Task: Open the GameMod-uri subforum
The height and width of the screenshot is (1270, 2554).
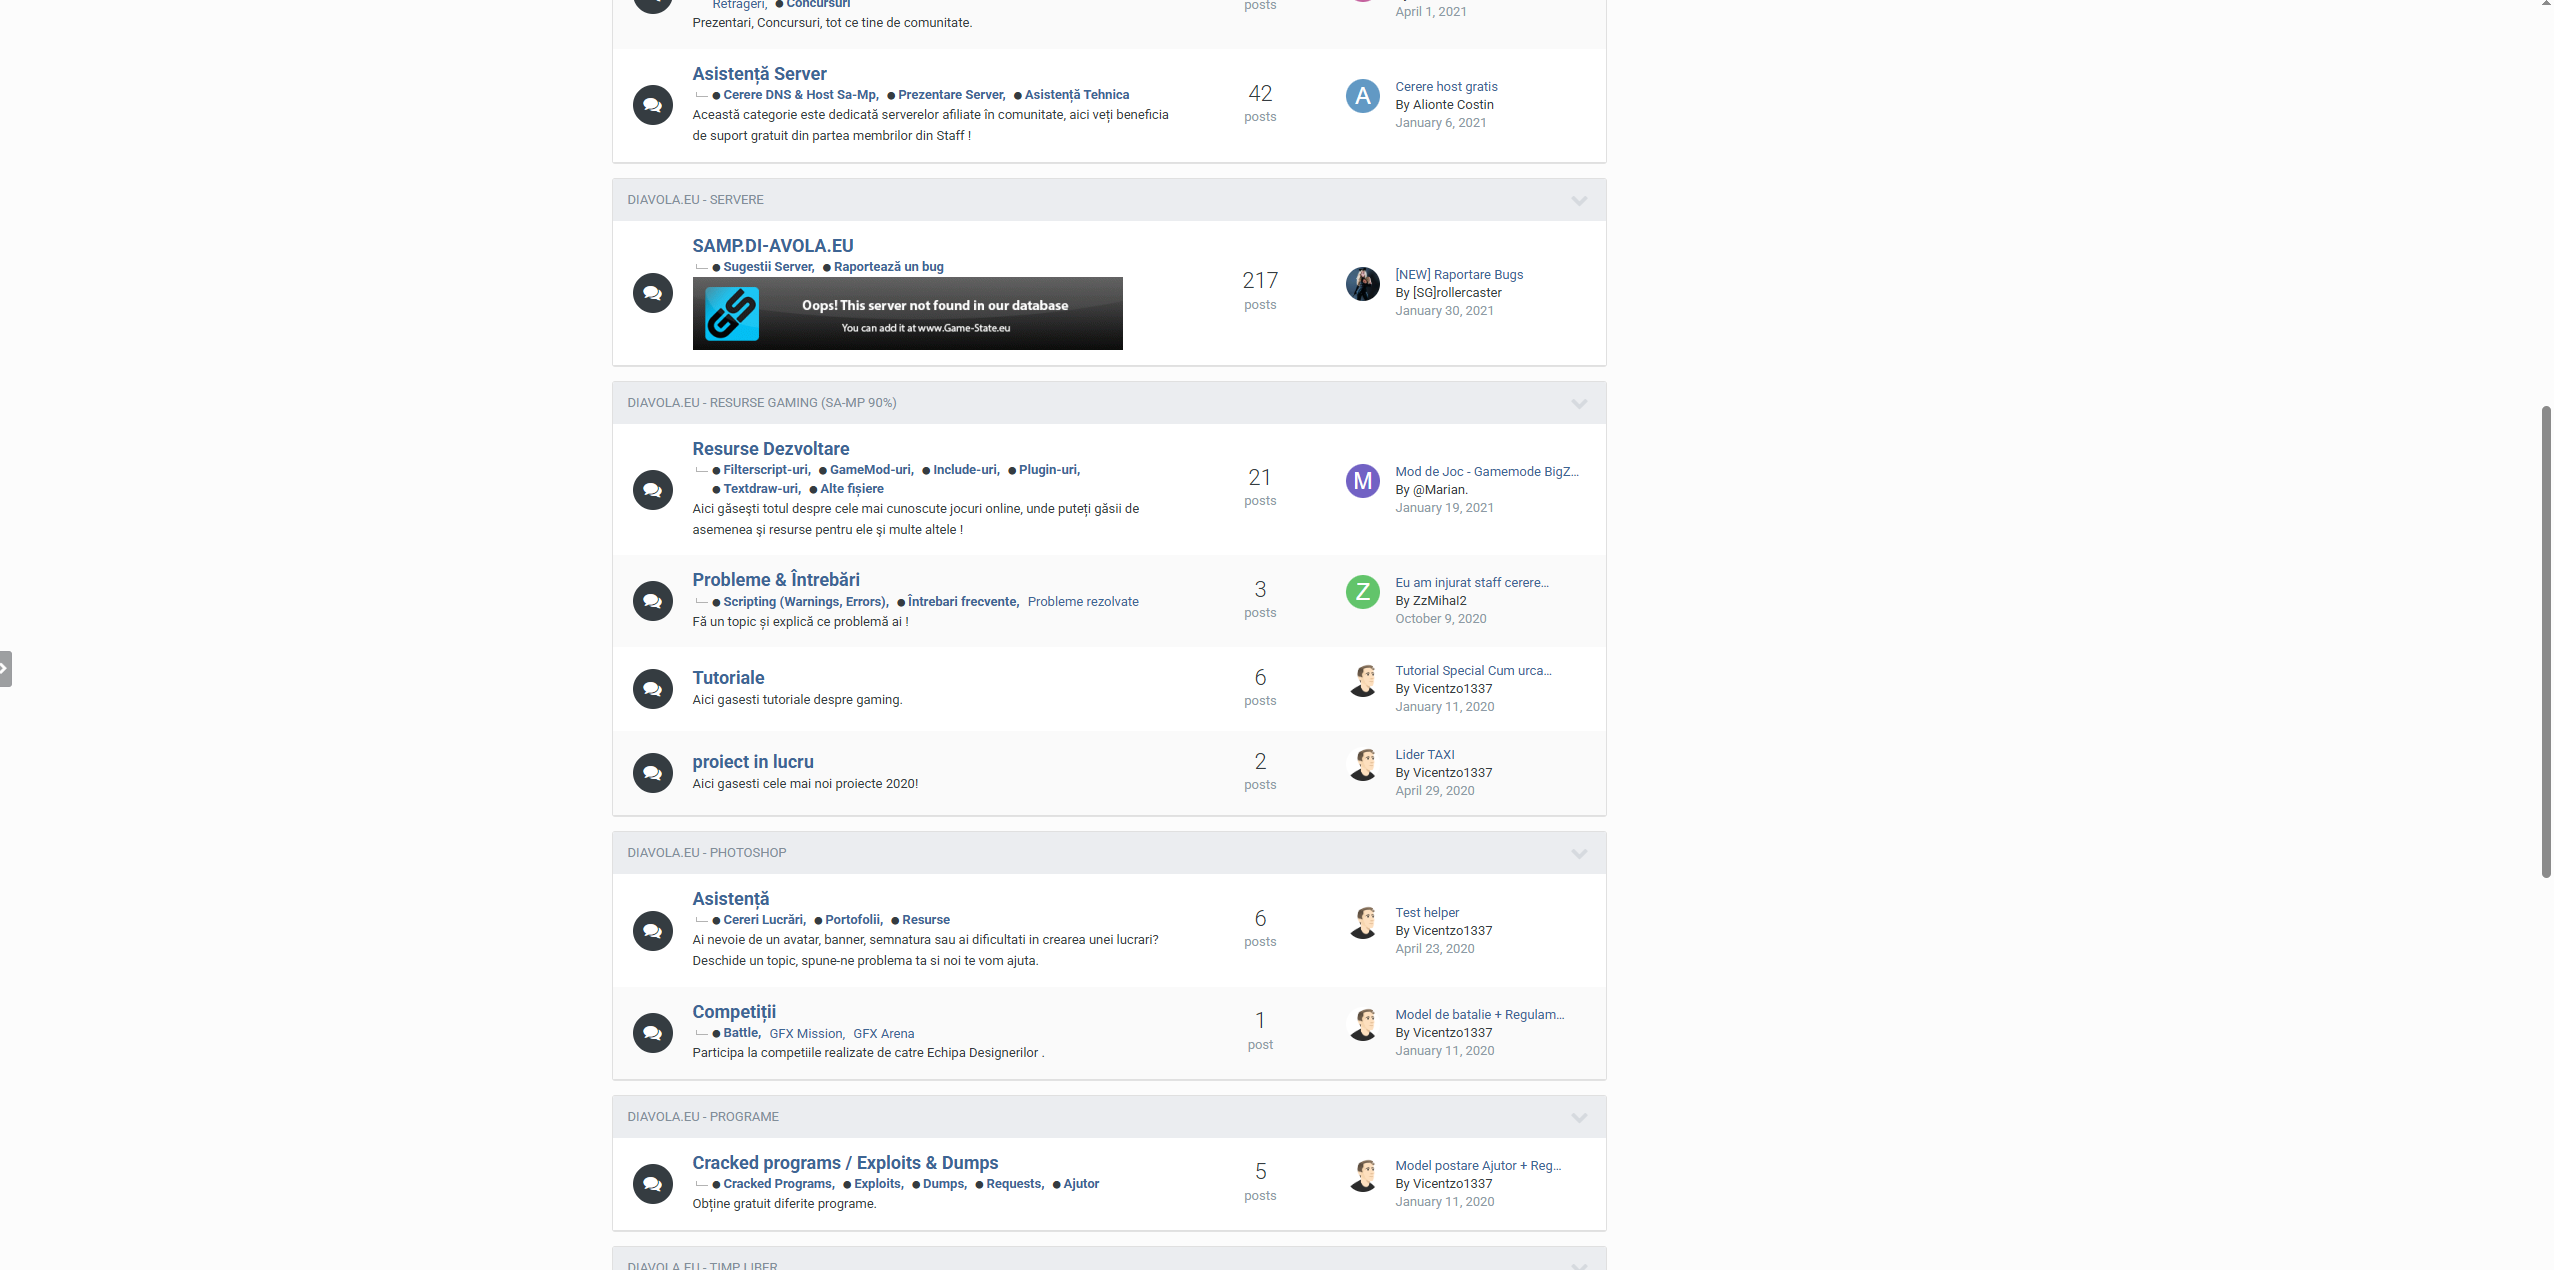Action: click(870, 470)
